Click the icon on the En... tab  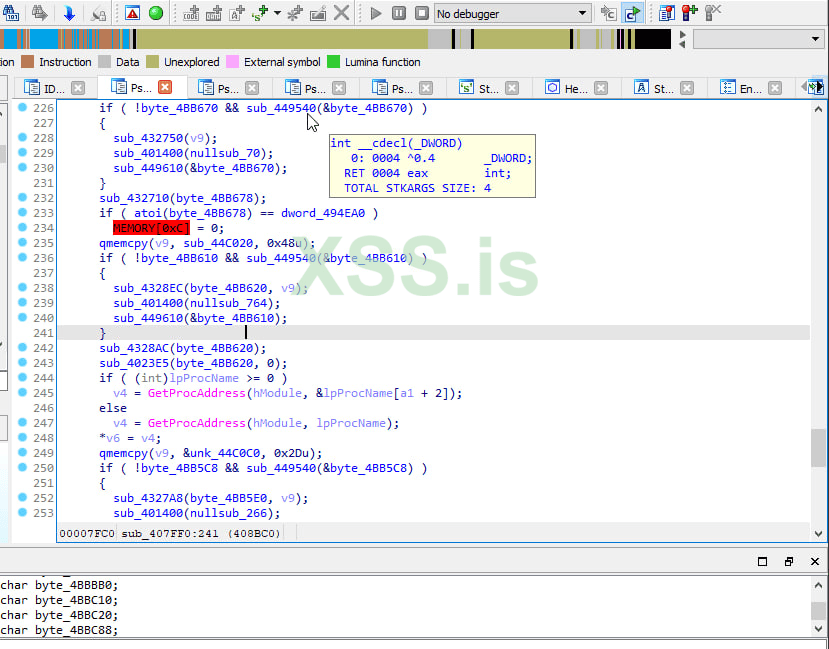tap(727, 88)
